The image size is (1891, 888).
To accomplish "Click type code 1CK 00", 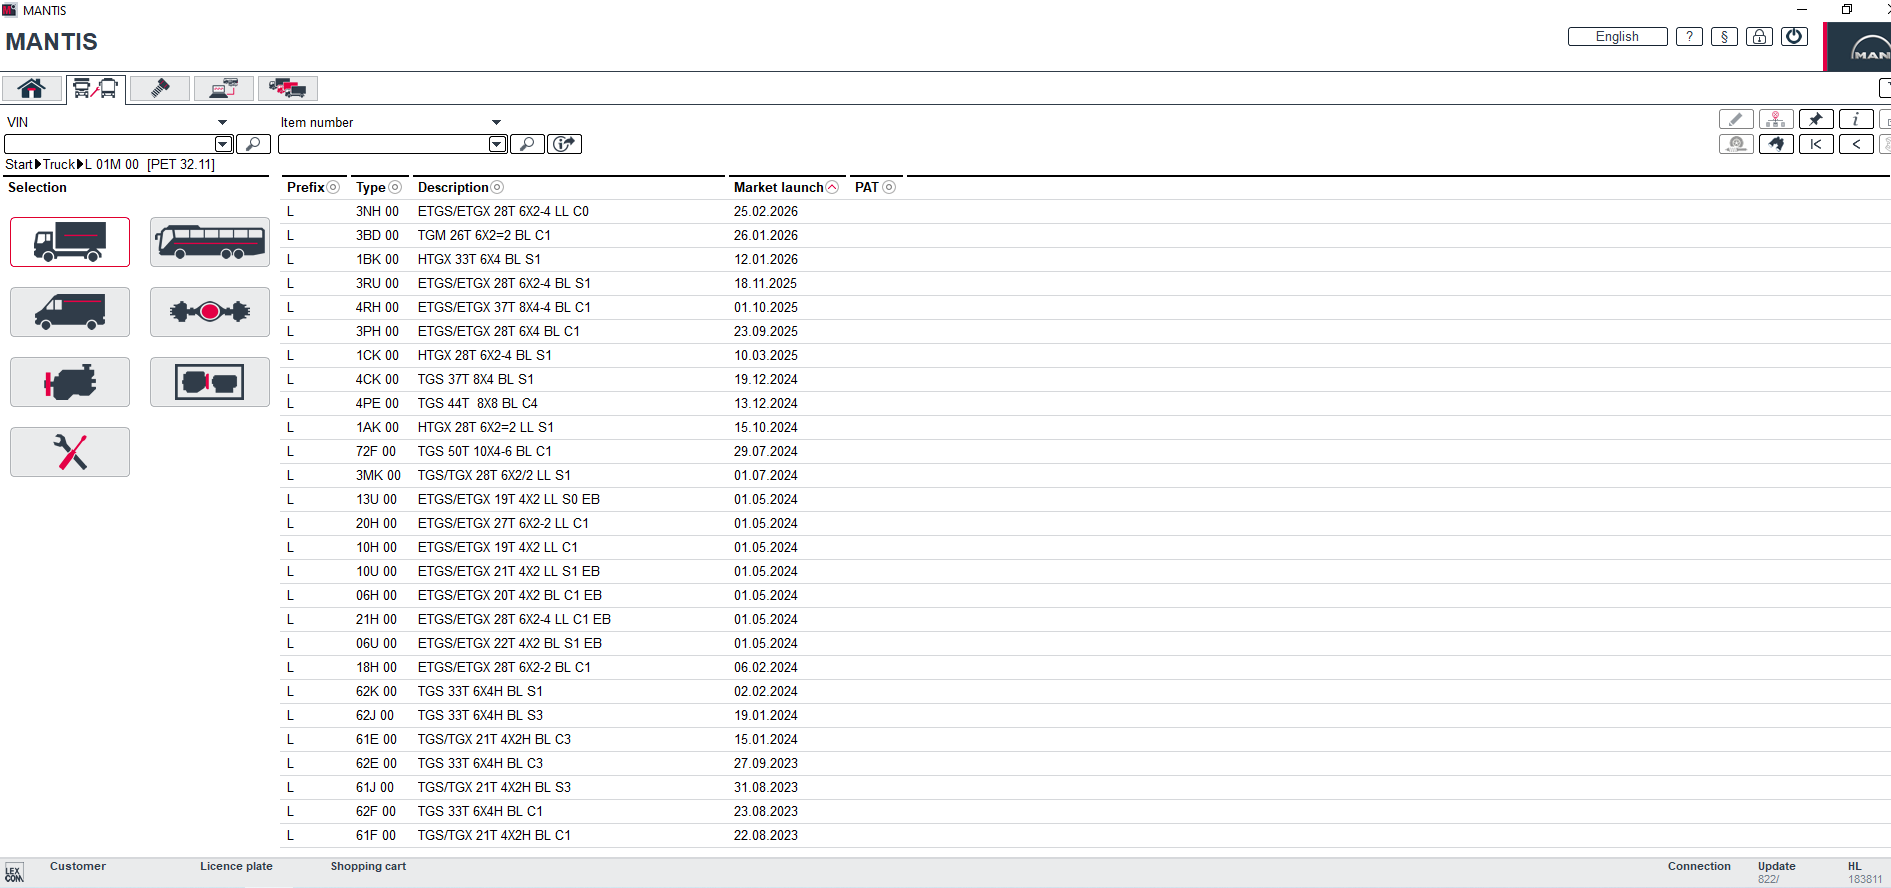I will [377, 355].
